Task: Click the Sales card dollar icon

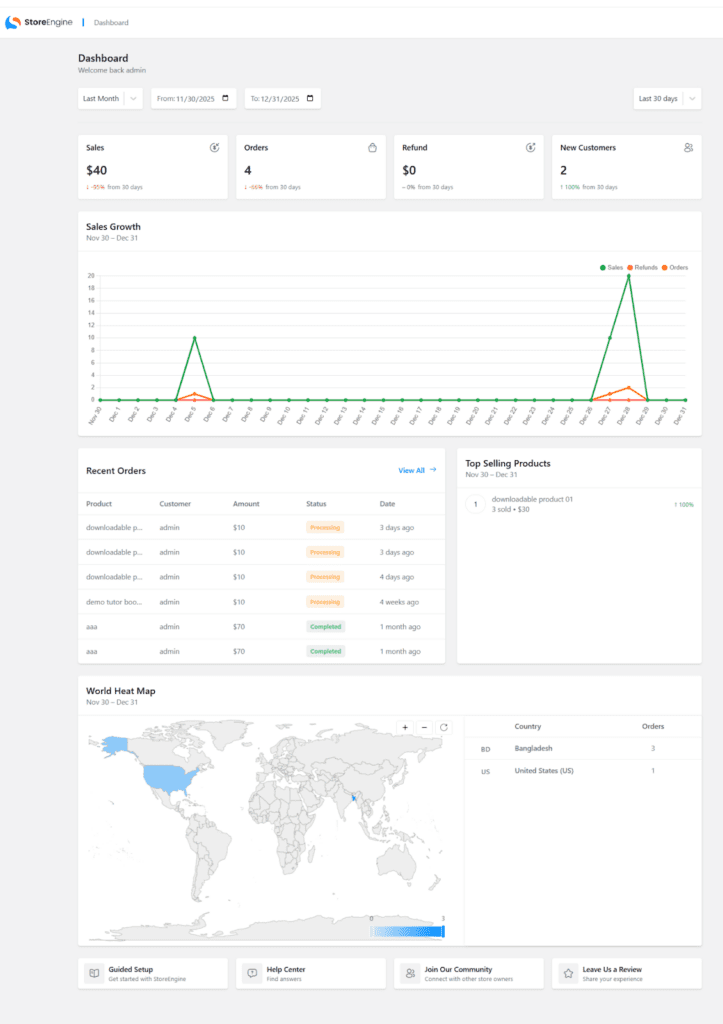Action: tap(214, 148)
